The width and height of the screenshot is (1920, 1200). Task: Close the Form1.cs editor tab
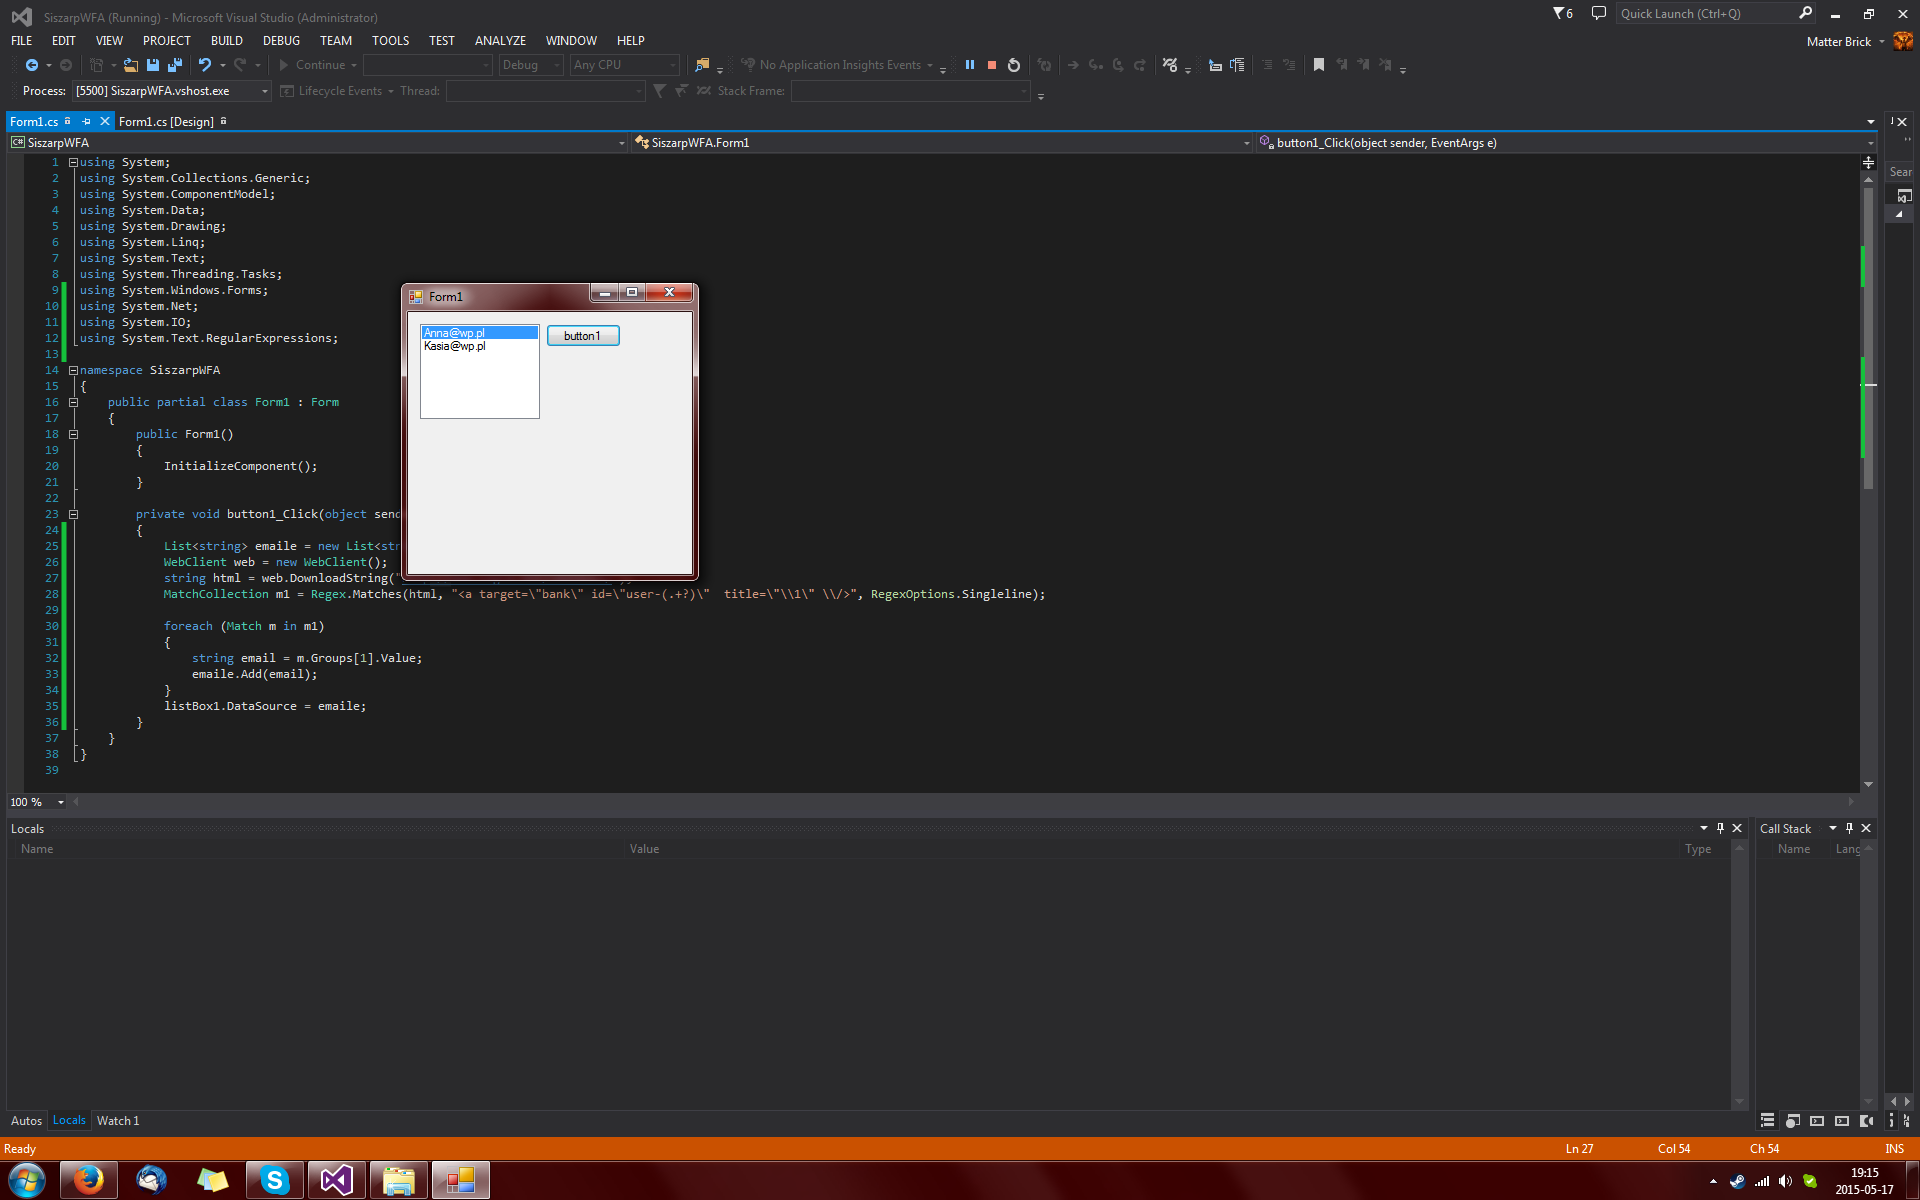(x=104, y=121)
